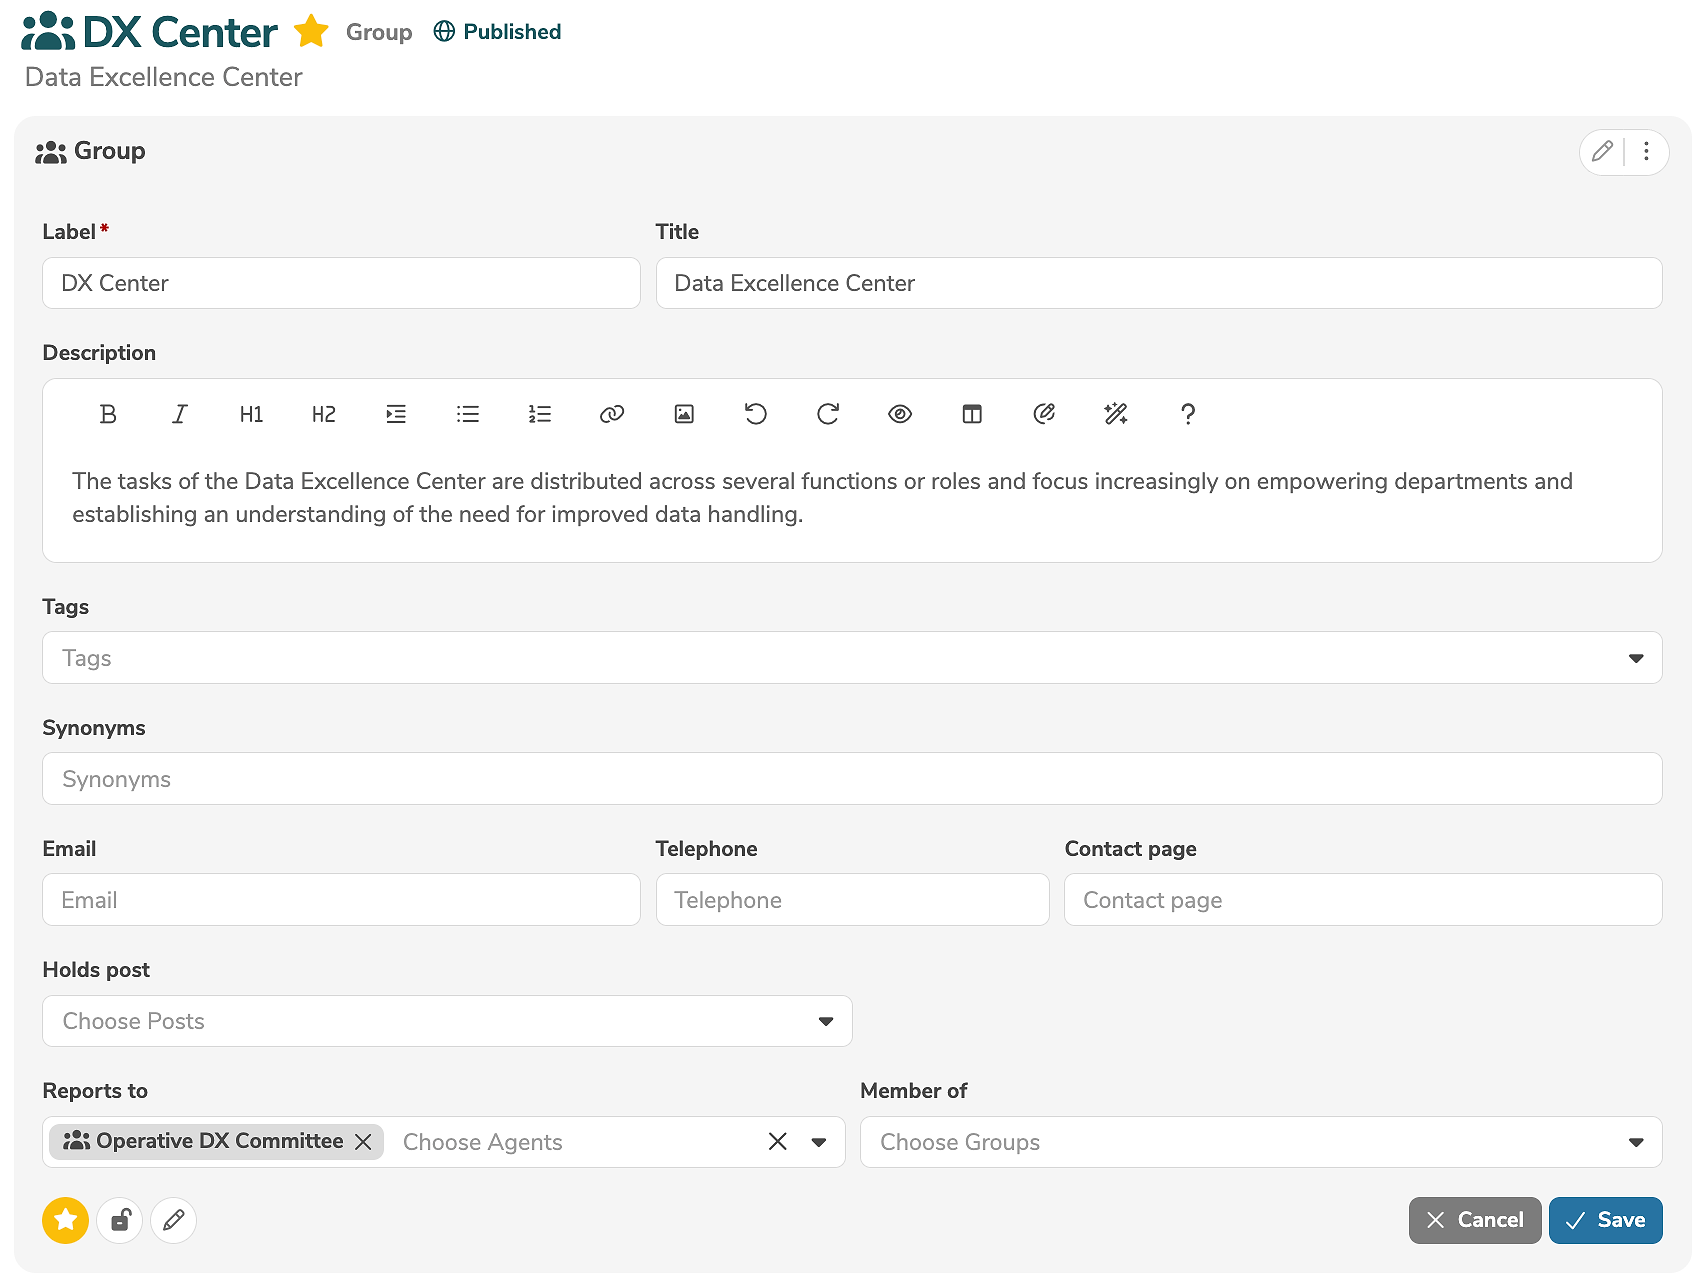
Task: Apply italic formatting in description toolbar
Action: tap(180, 414)
